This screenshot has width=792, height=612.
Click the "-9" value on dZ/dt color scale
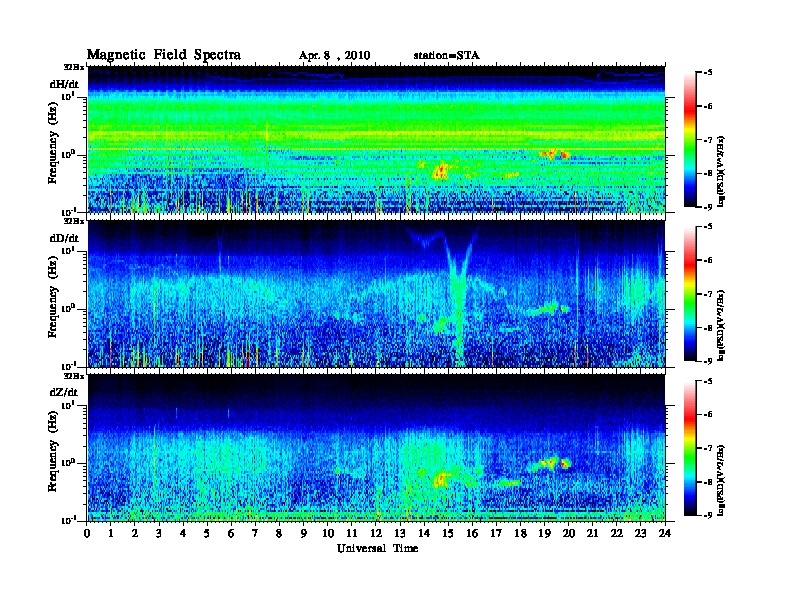[x=708, y=515]
